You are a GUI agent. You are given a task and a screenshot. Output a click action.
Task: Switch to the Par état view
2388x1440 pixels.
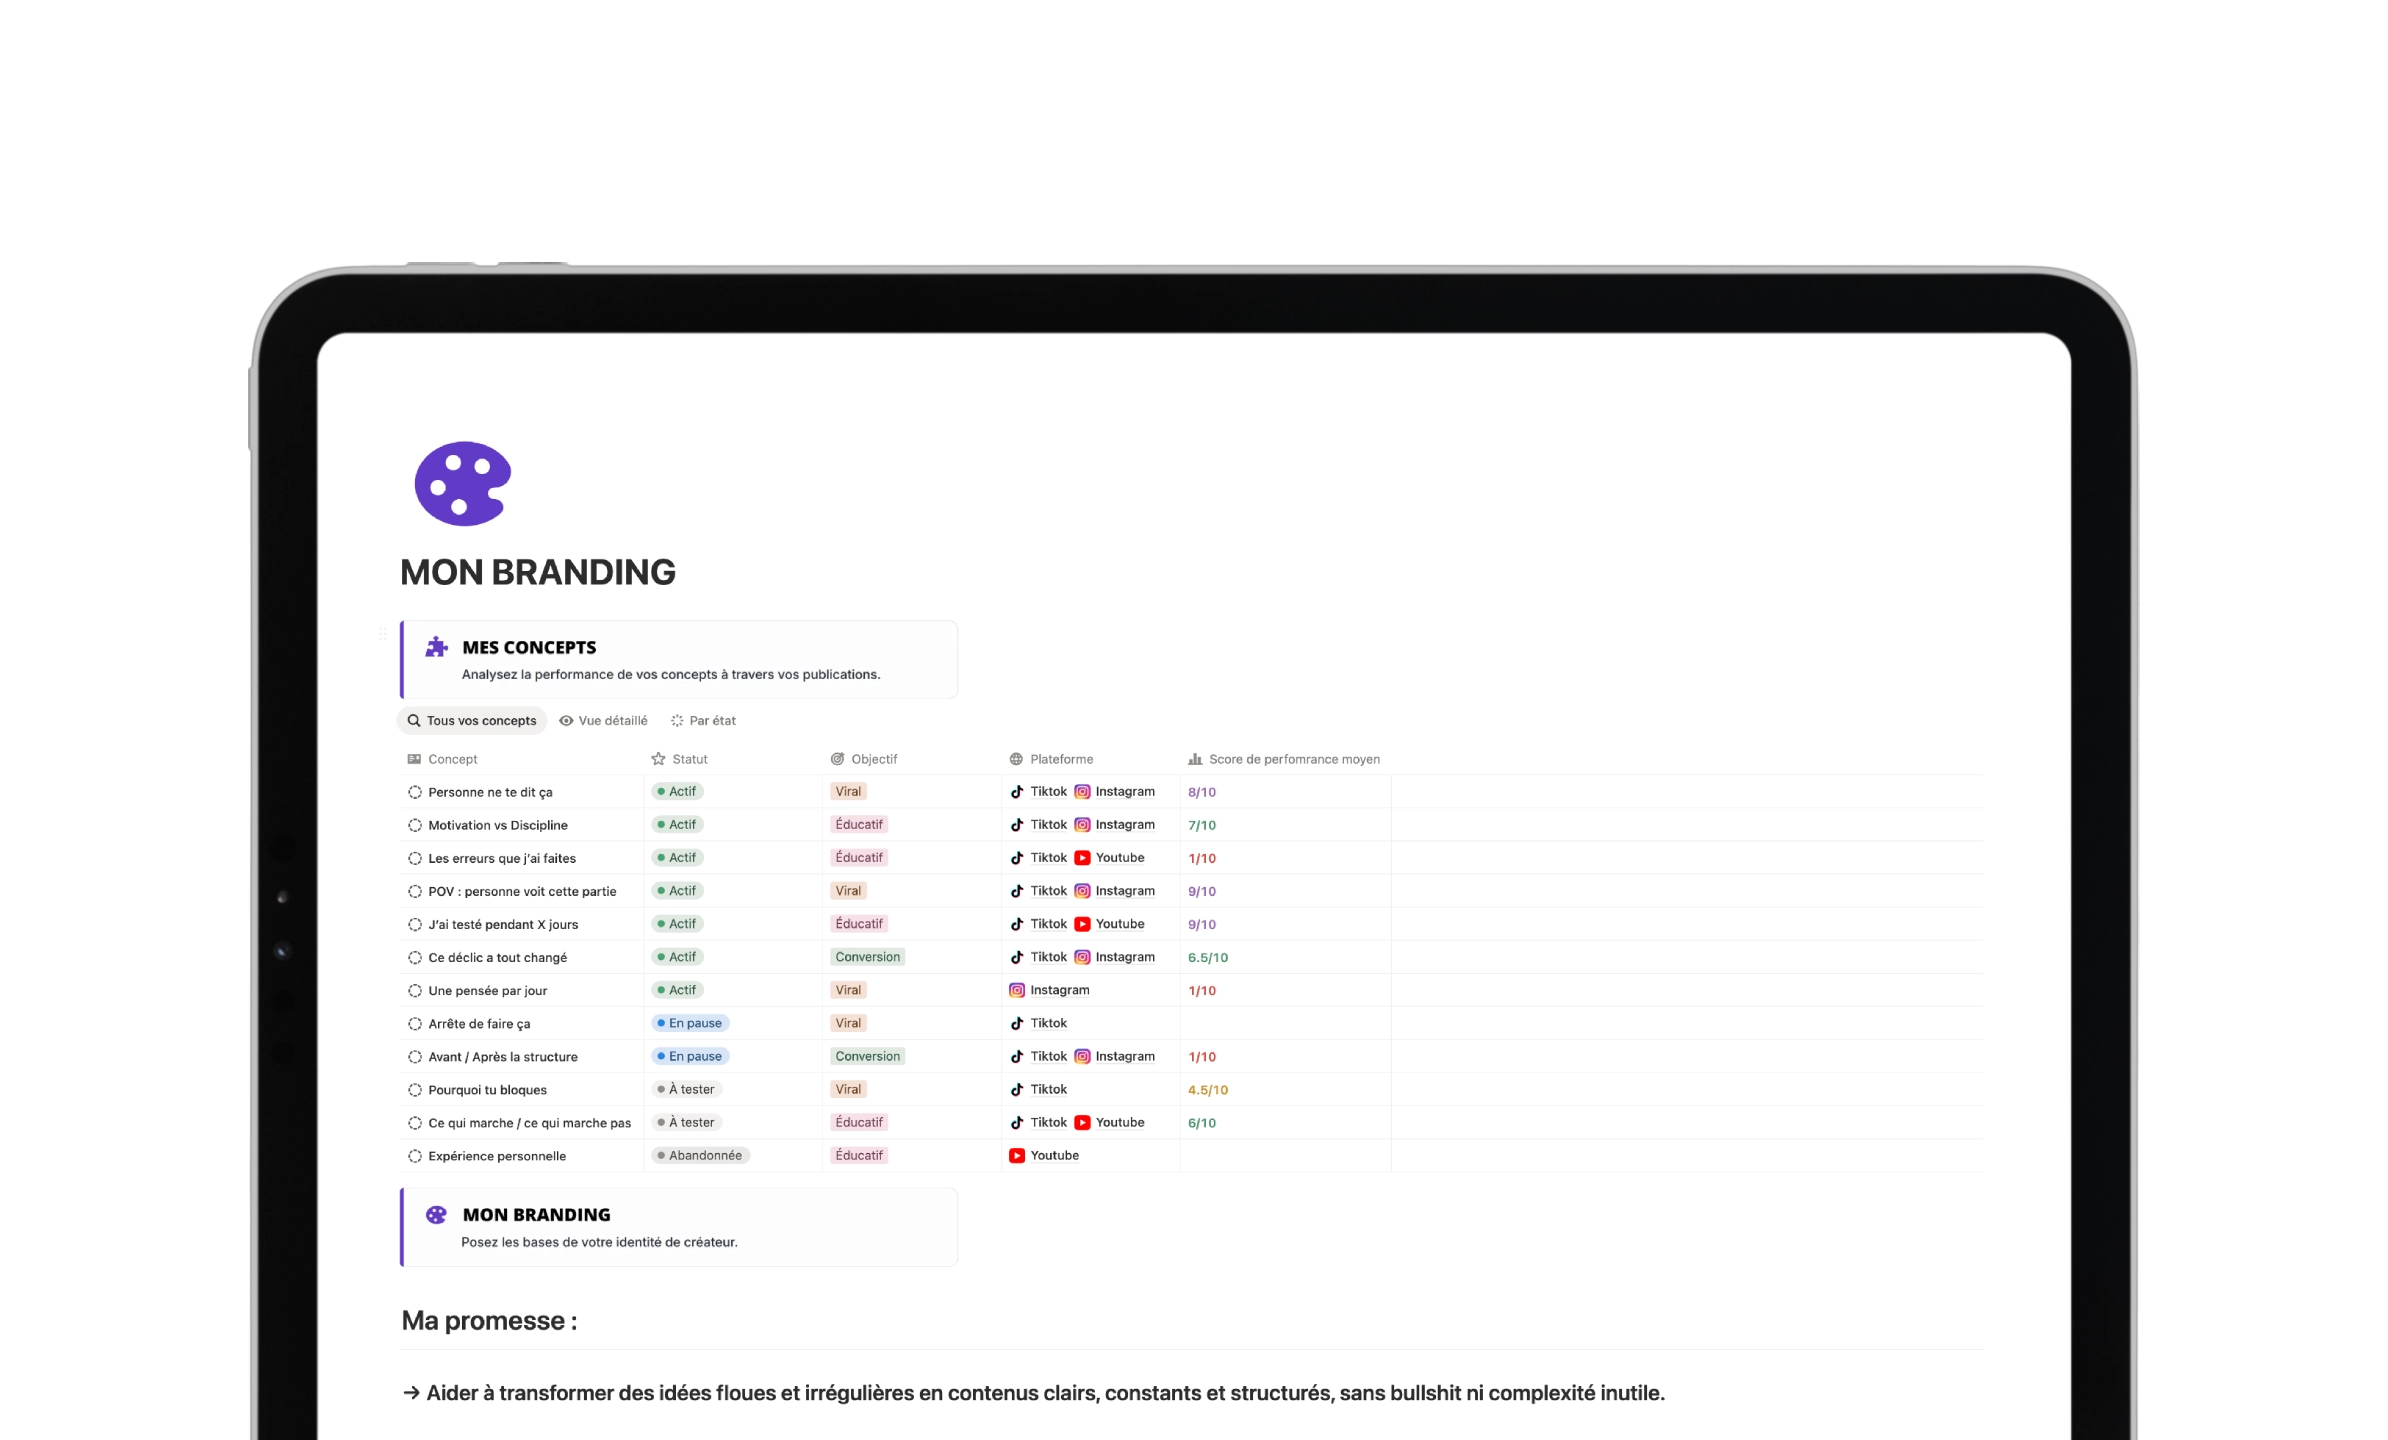coord(703,720)
